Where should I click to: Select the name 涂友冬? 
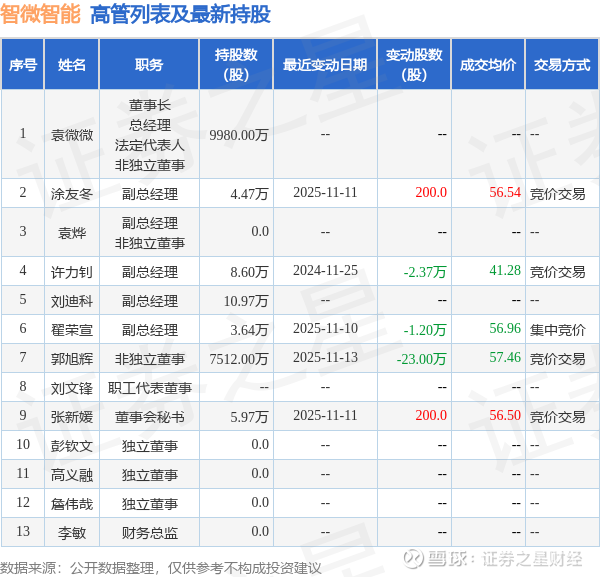pos(72,194)
